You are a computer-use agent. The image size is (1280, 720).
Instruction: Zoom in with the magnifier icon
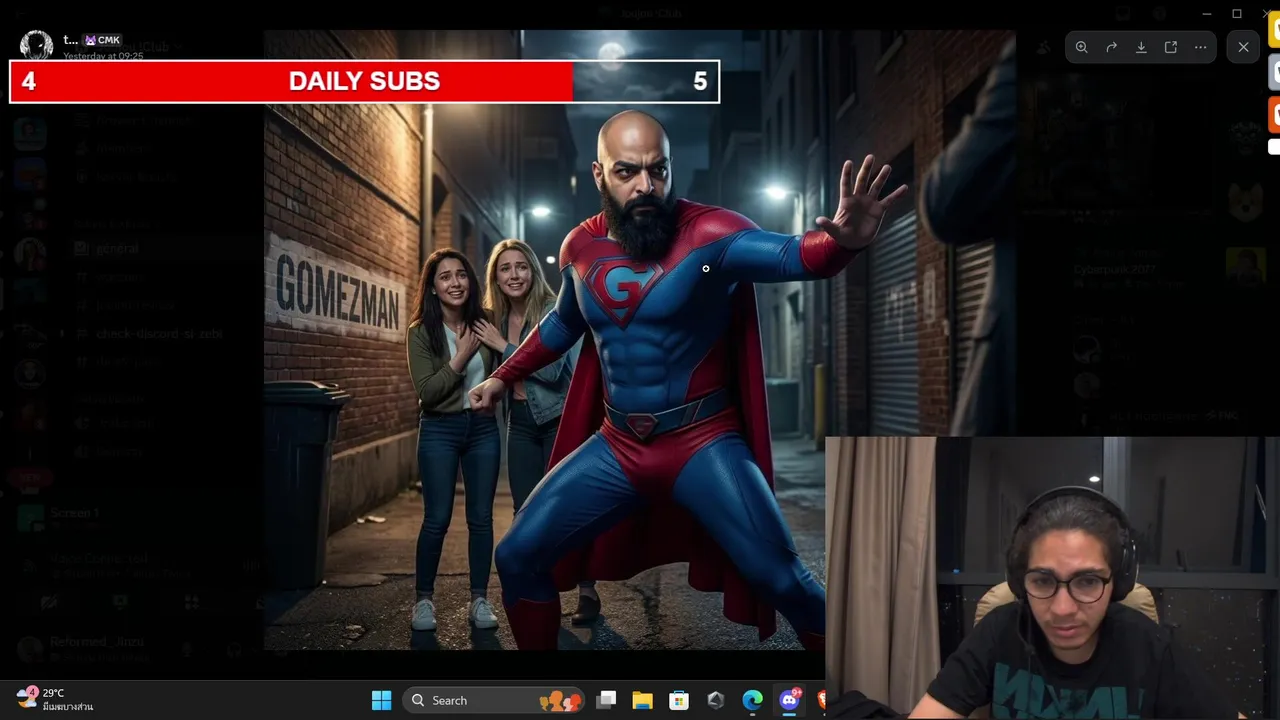(x=1081, y=47)
